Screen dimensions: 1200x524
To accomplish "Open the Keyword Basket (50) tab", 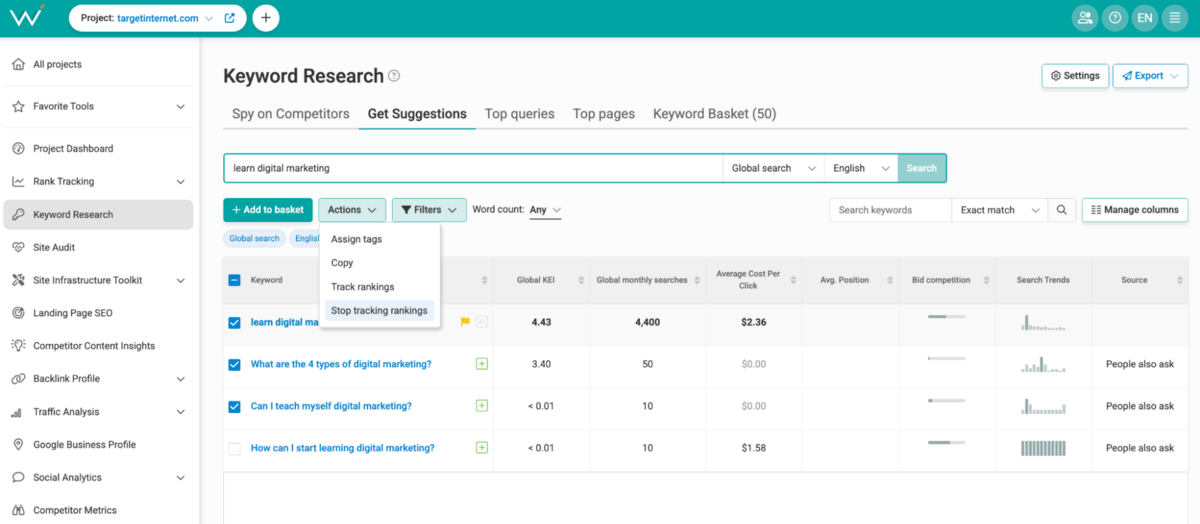I will 715,114.
